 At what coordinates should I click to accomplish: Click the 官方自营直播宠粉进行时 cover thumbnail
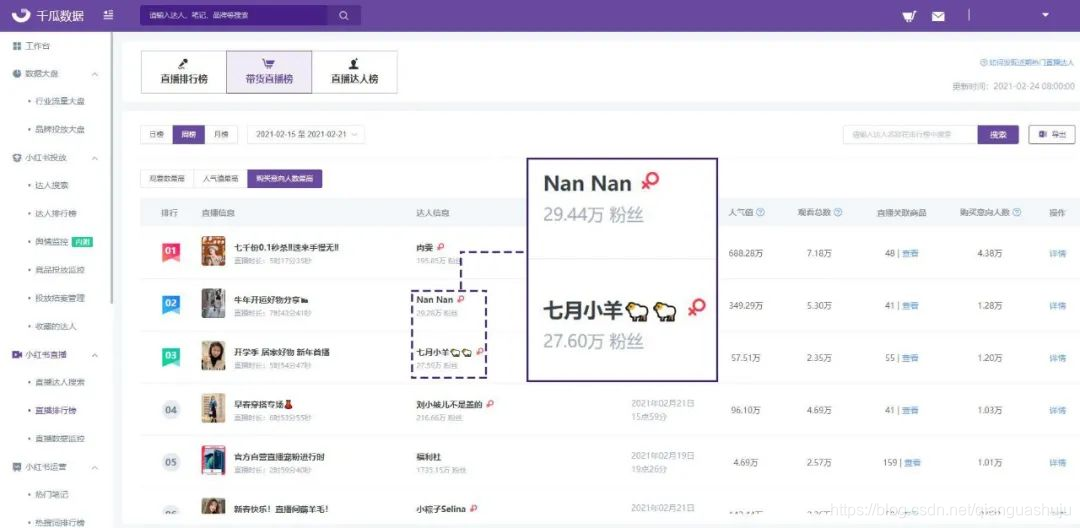coord(214,461)
